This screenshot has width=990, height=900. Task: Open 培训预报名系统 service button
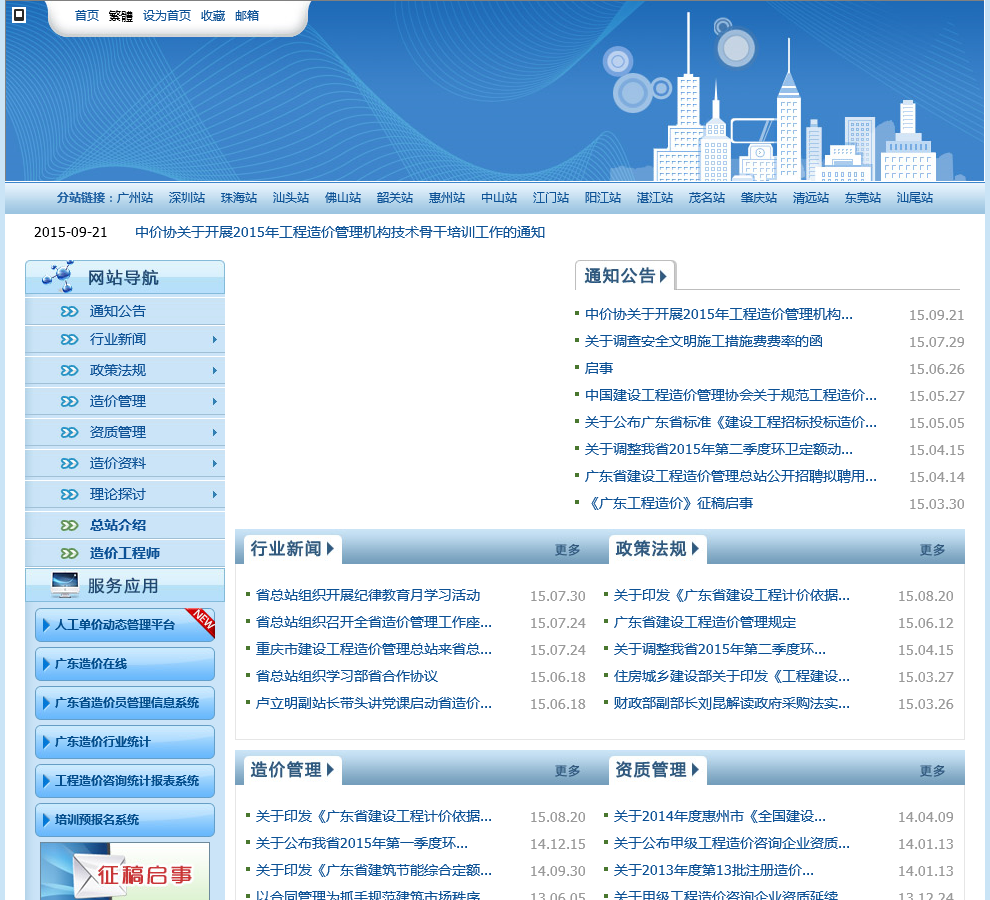(x=124, y=820)
